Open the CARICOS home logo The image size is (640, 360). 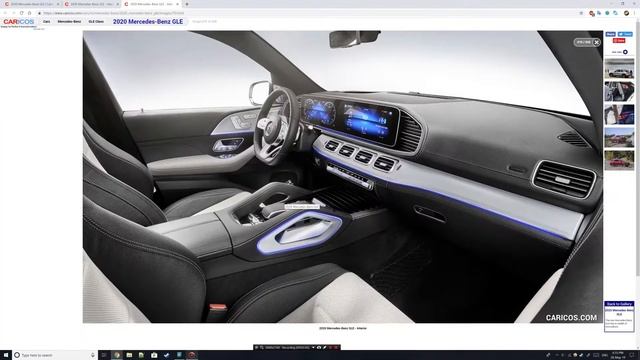[18, 22]
